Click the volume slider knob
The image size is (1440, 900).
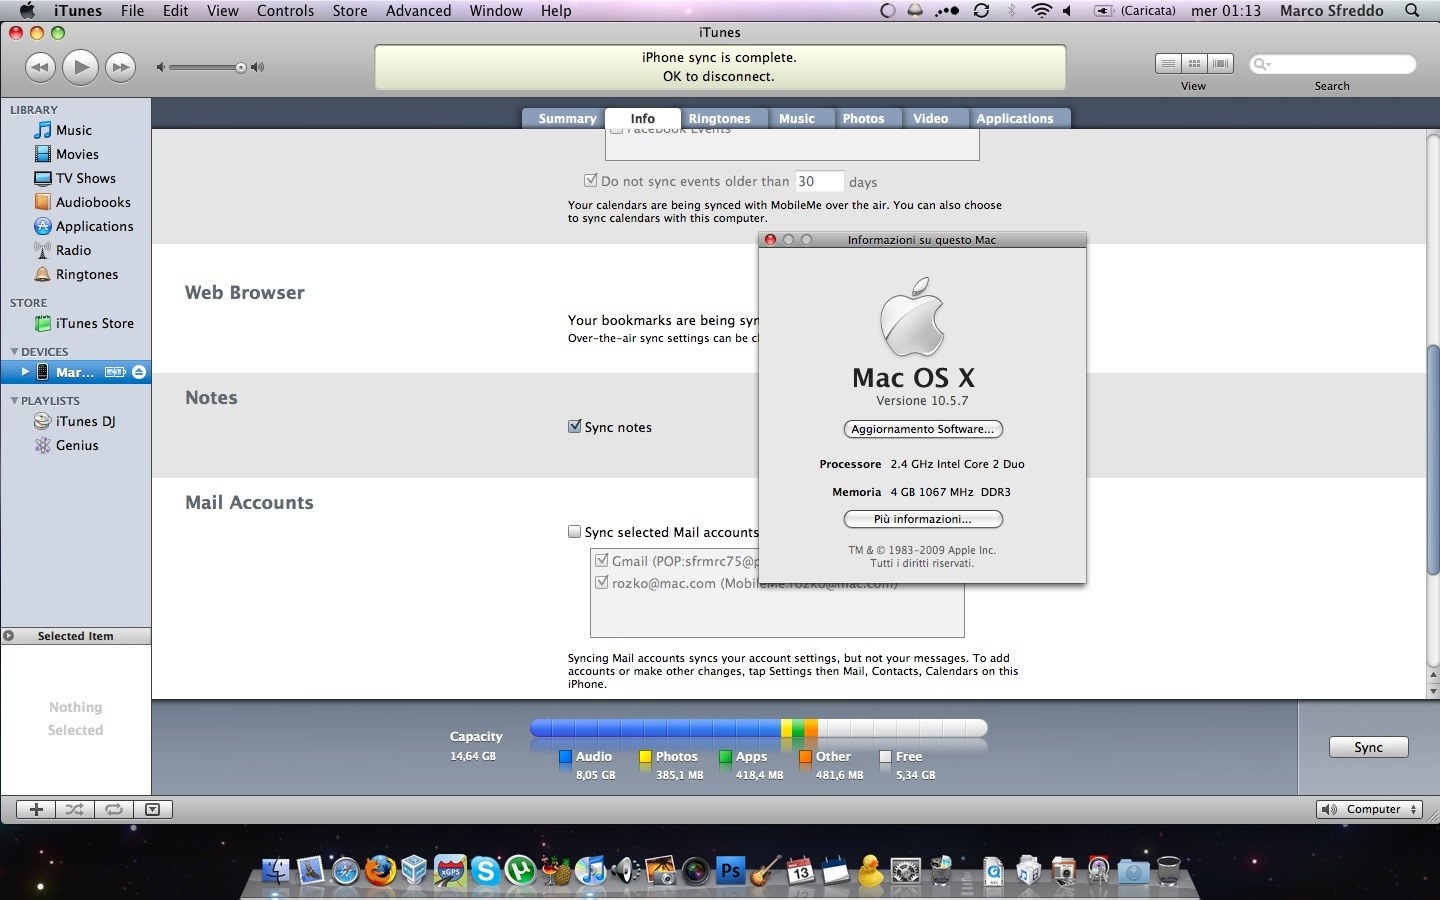(241, 67)
